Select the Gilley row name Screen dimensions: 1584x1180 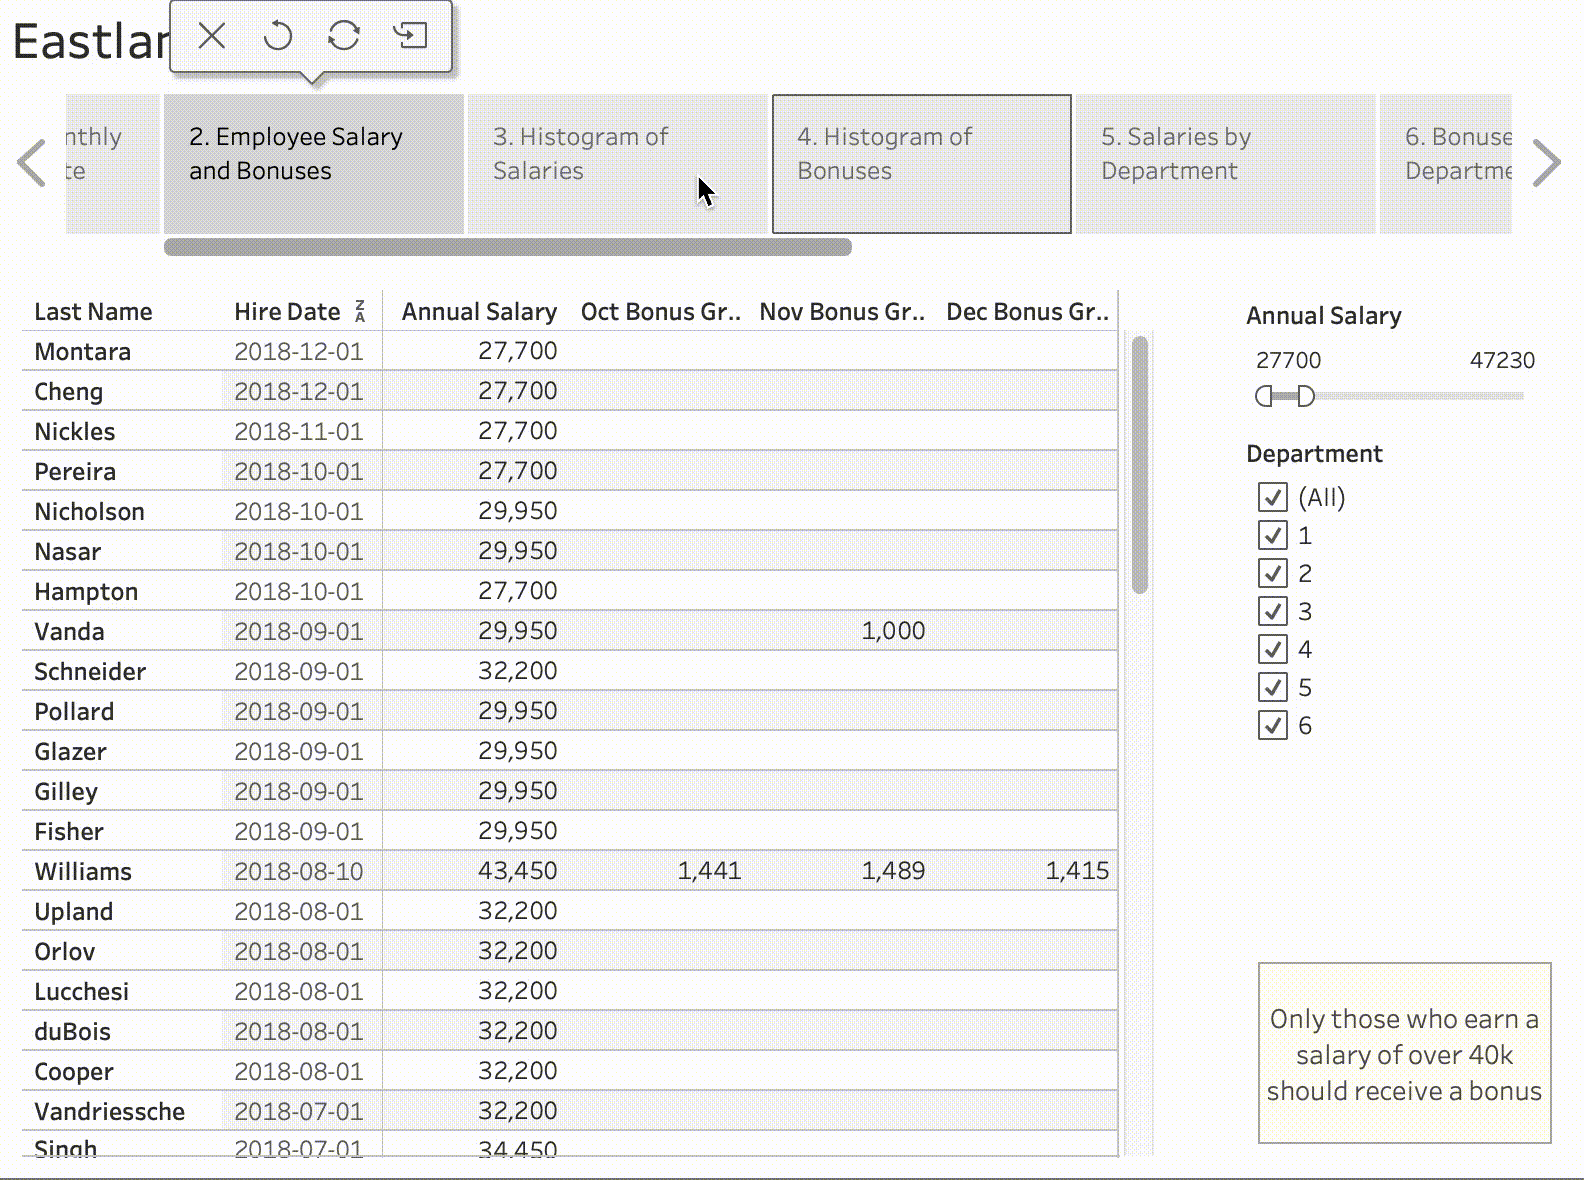66,792
